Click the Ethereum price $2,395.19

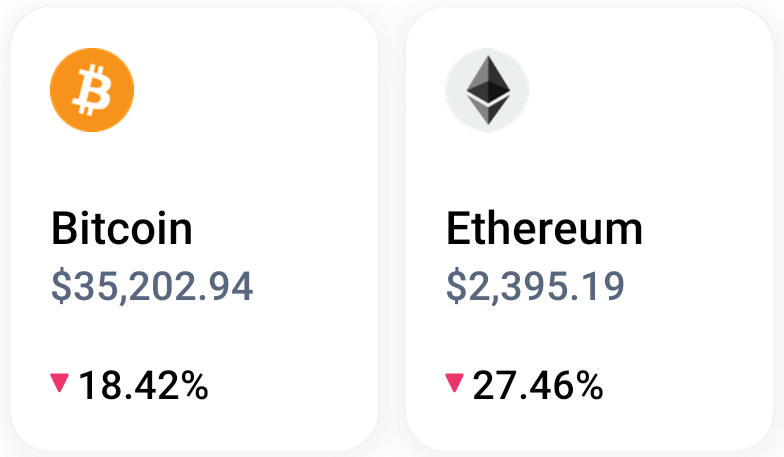click(535, 286)
